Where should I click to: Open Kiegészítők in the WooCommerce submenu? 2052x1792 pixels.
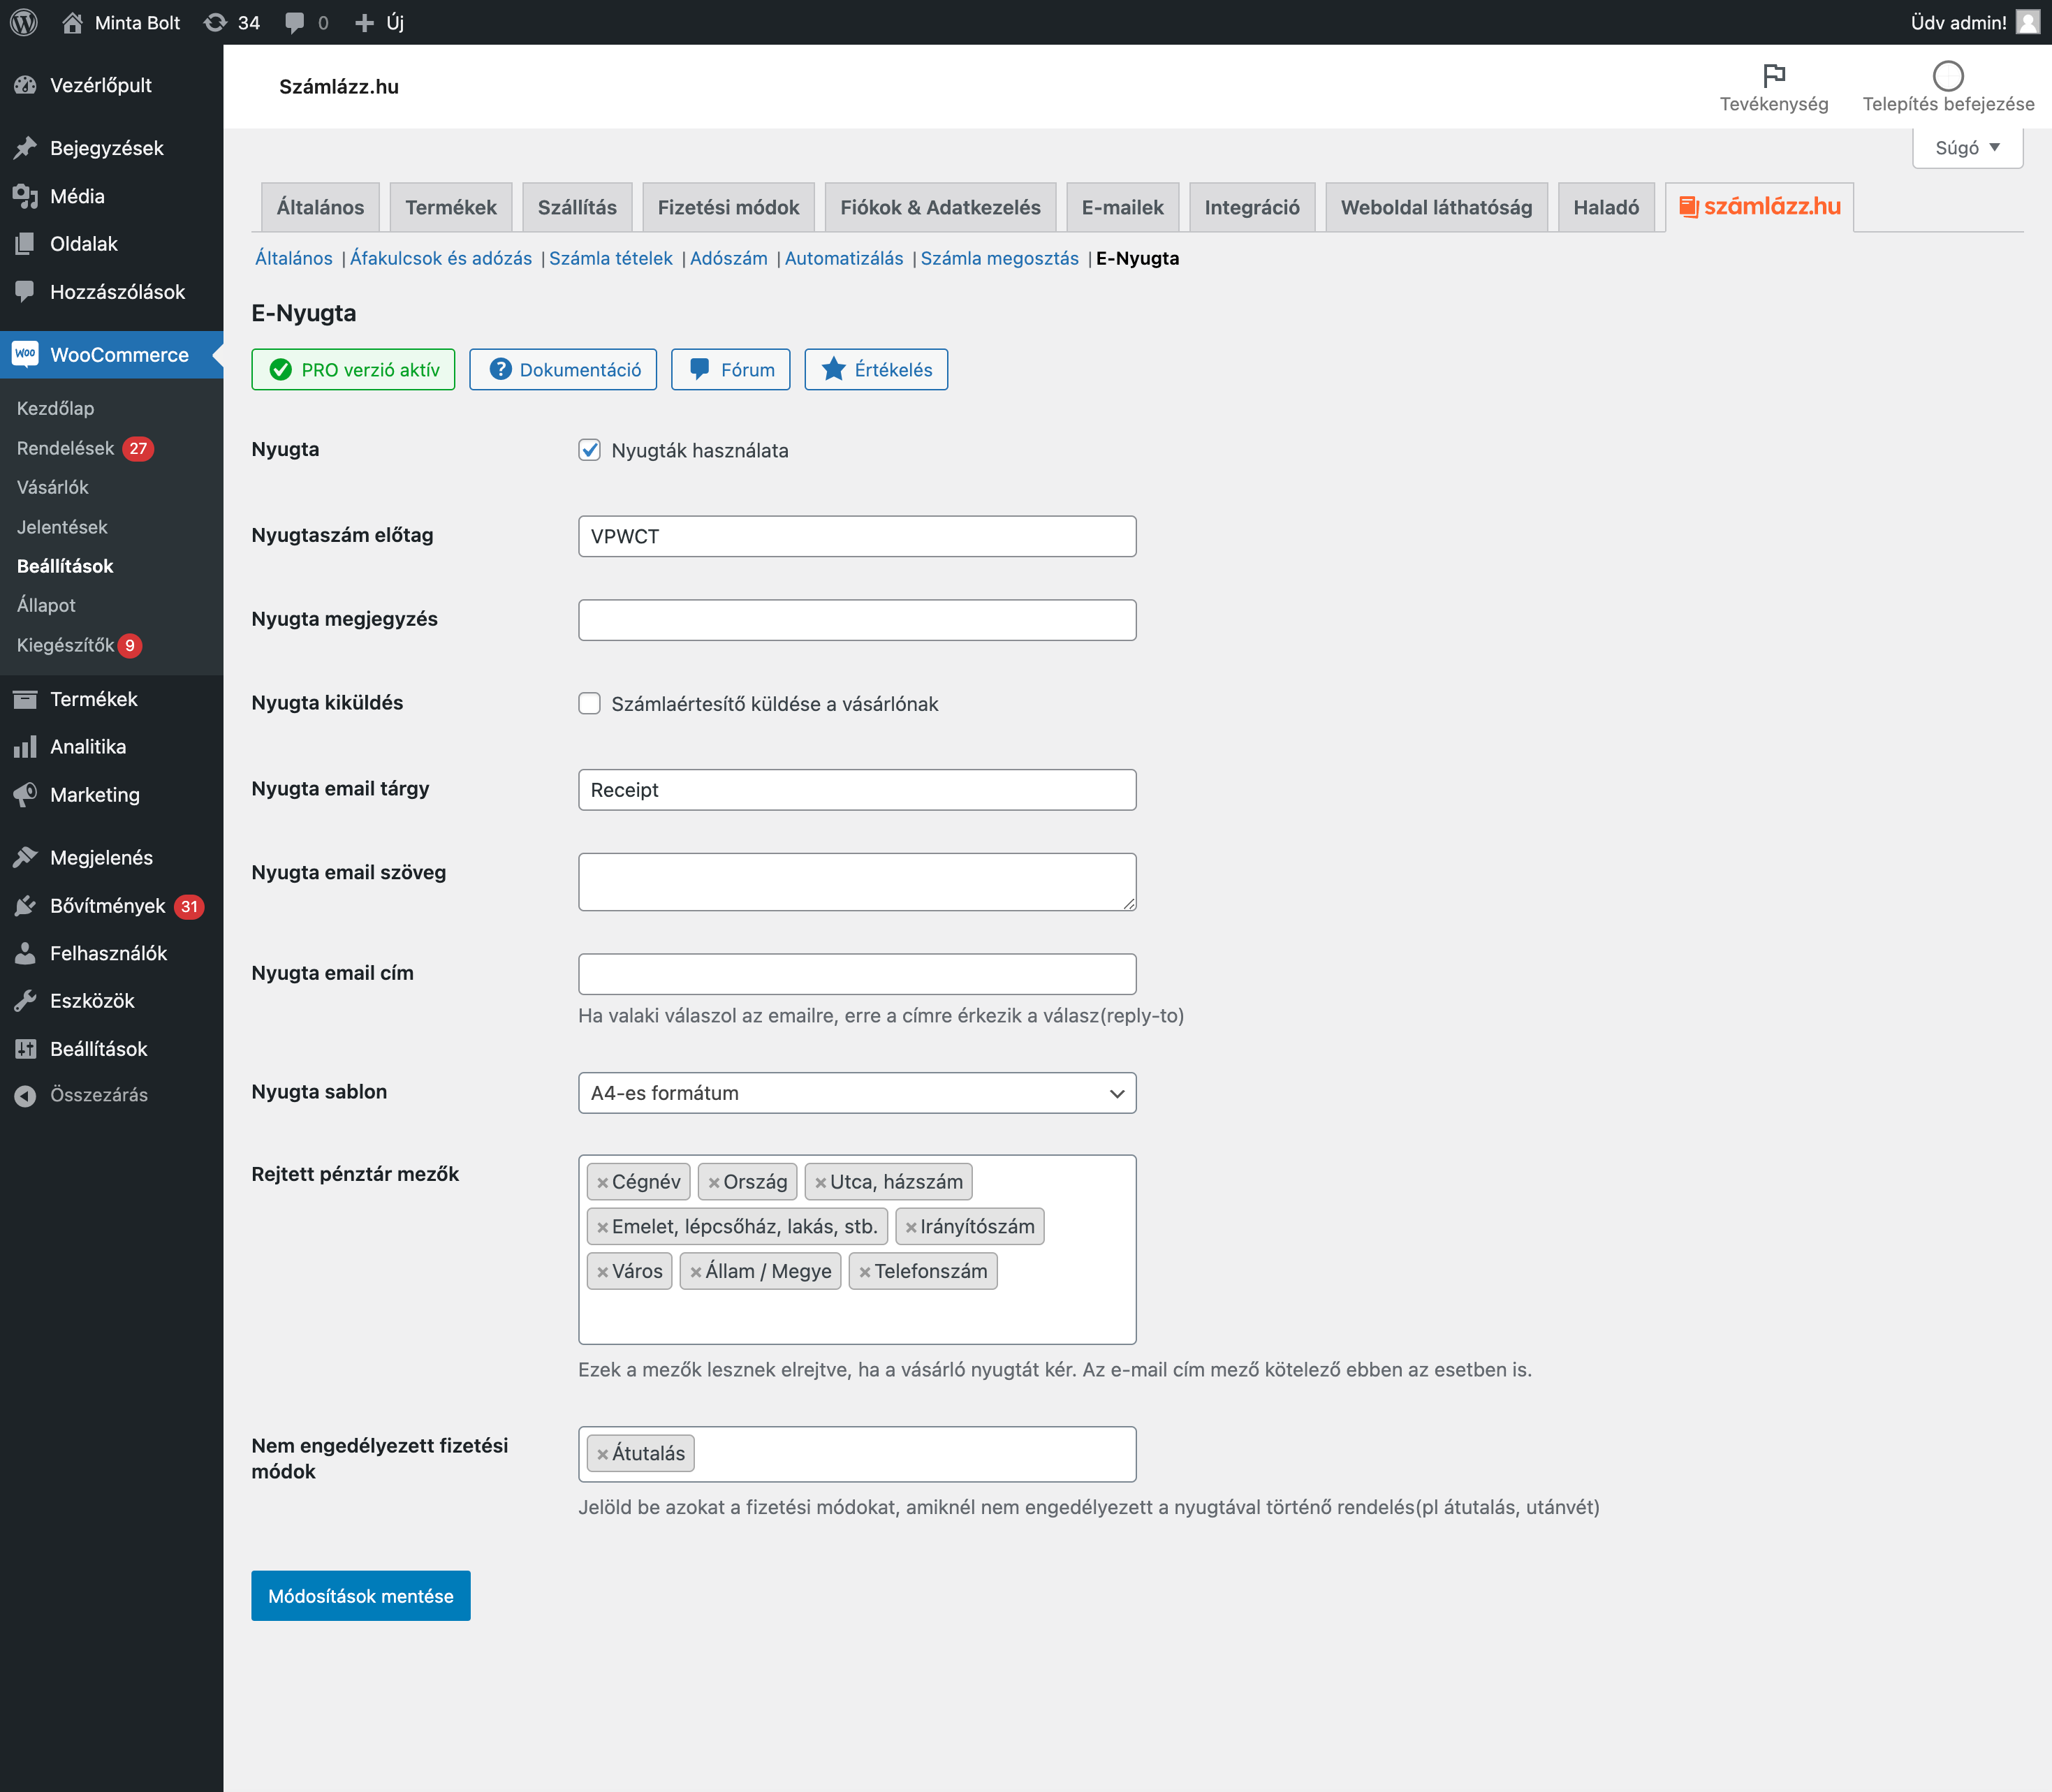click(x=66, y=645)
